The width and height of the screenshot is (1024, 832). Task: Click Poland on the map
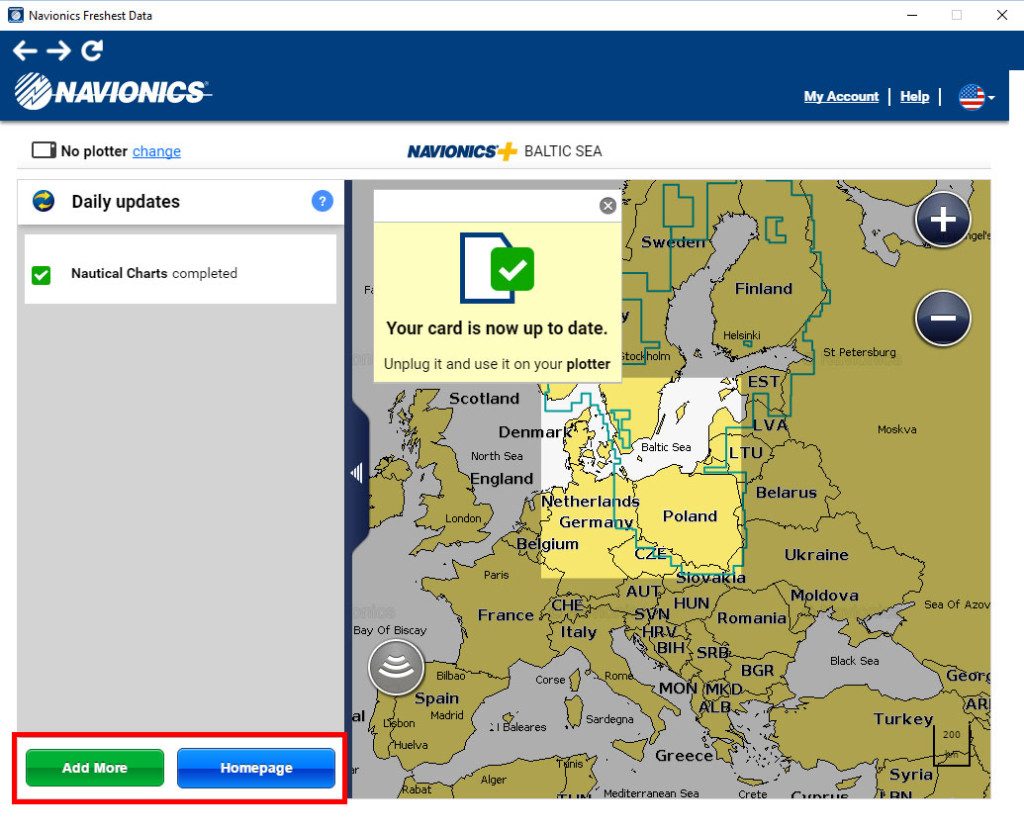pyautogui.click(x=690, y=517)
